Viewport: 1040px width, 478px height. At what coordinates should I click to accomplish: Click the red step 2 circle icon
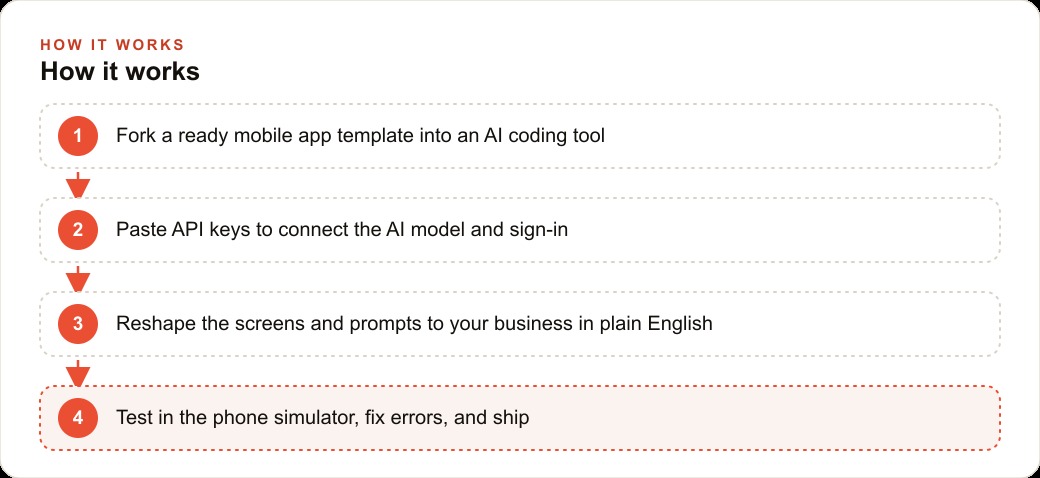click(x=78, y=230)
